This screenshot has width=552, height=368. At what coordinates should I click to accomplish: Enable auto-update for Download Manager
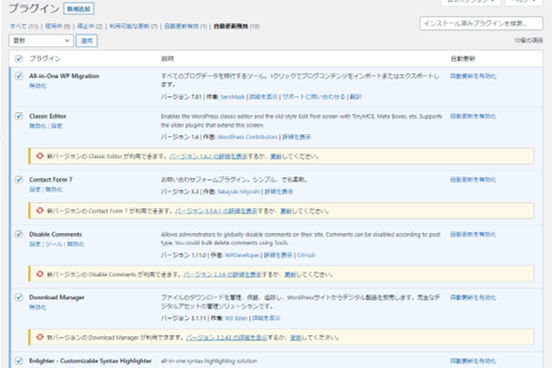tap(473, 297)
